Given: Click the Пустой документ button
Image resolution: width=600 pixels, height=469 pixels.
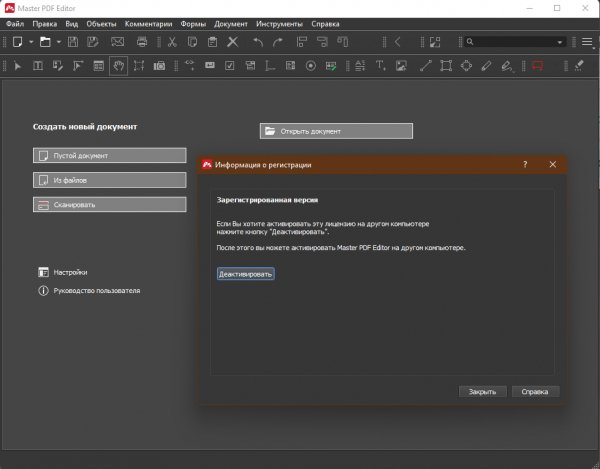Looking at the screenshot, I should point(110,156).
